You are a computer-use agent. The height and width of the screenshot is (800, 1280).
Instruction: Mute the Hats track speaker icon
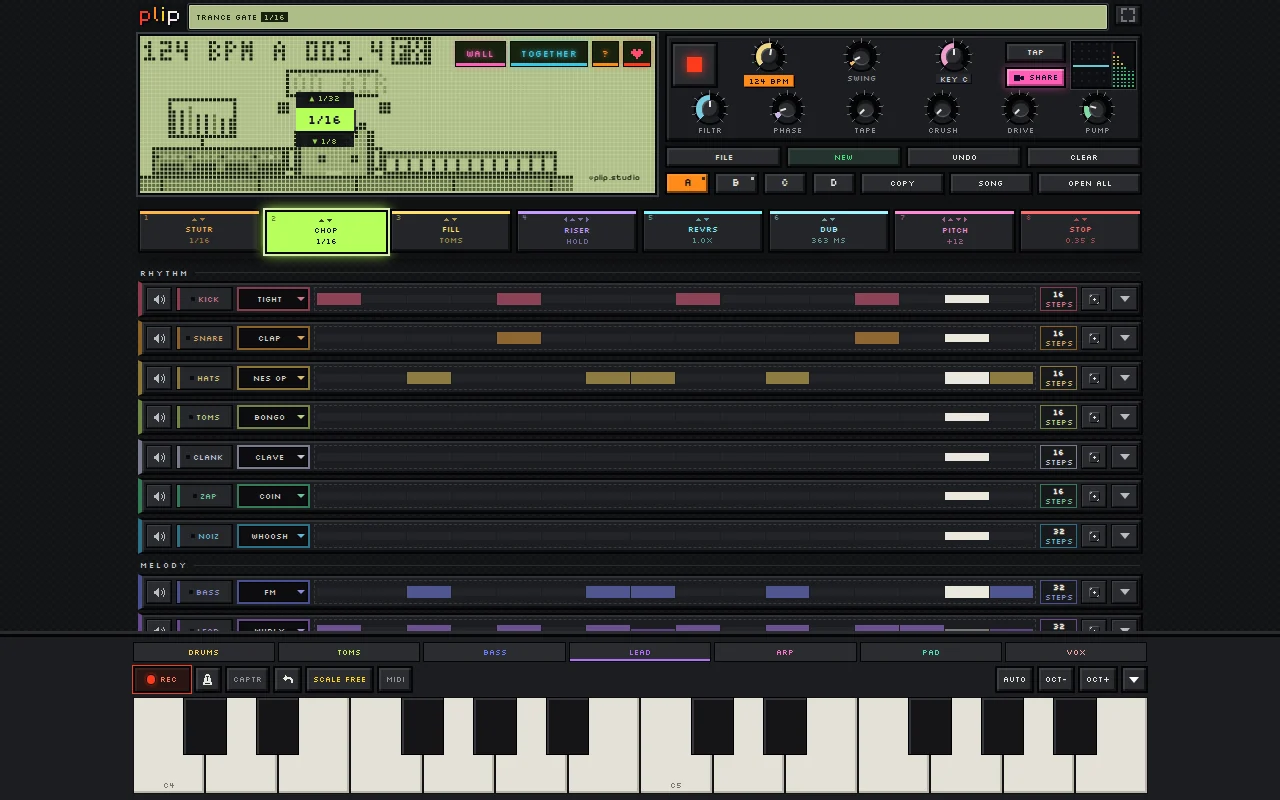click(x=159, y=378)
